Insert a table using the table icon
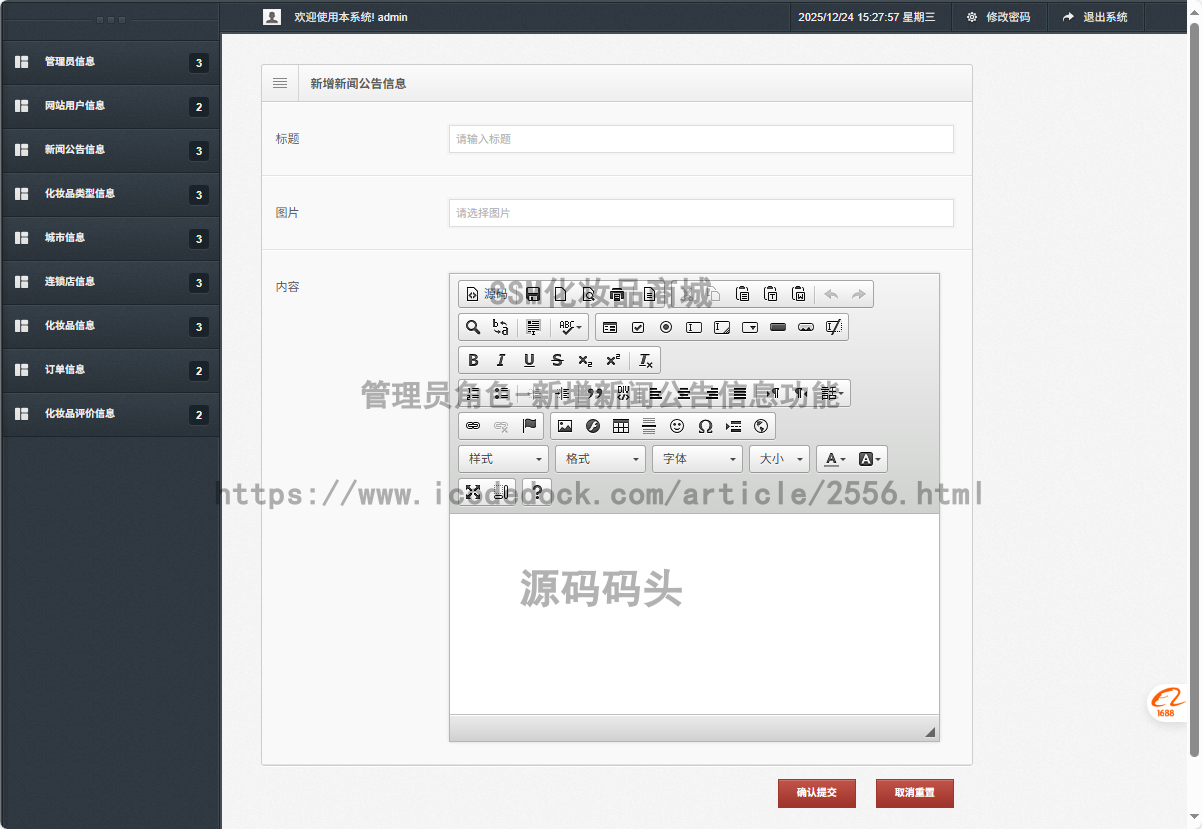 click(x=621, y=425)
